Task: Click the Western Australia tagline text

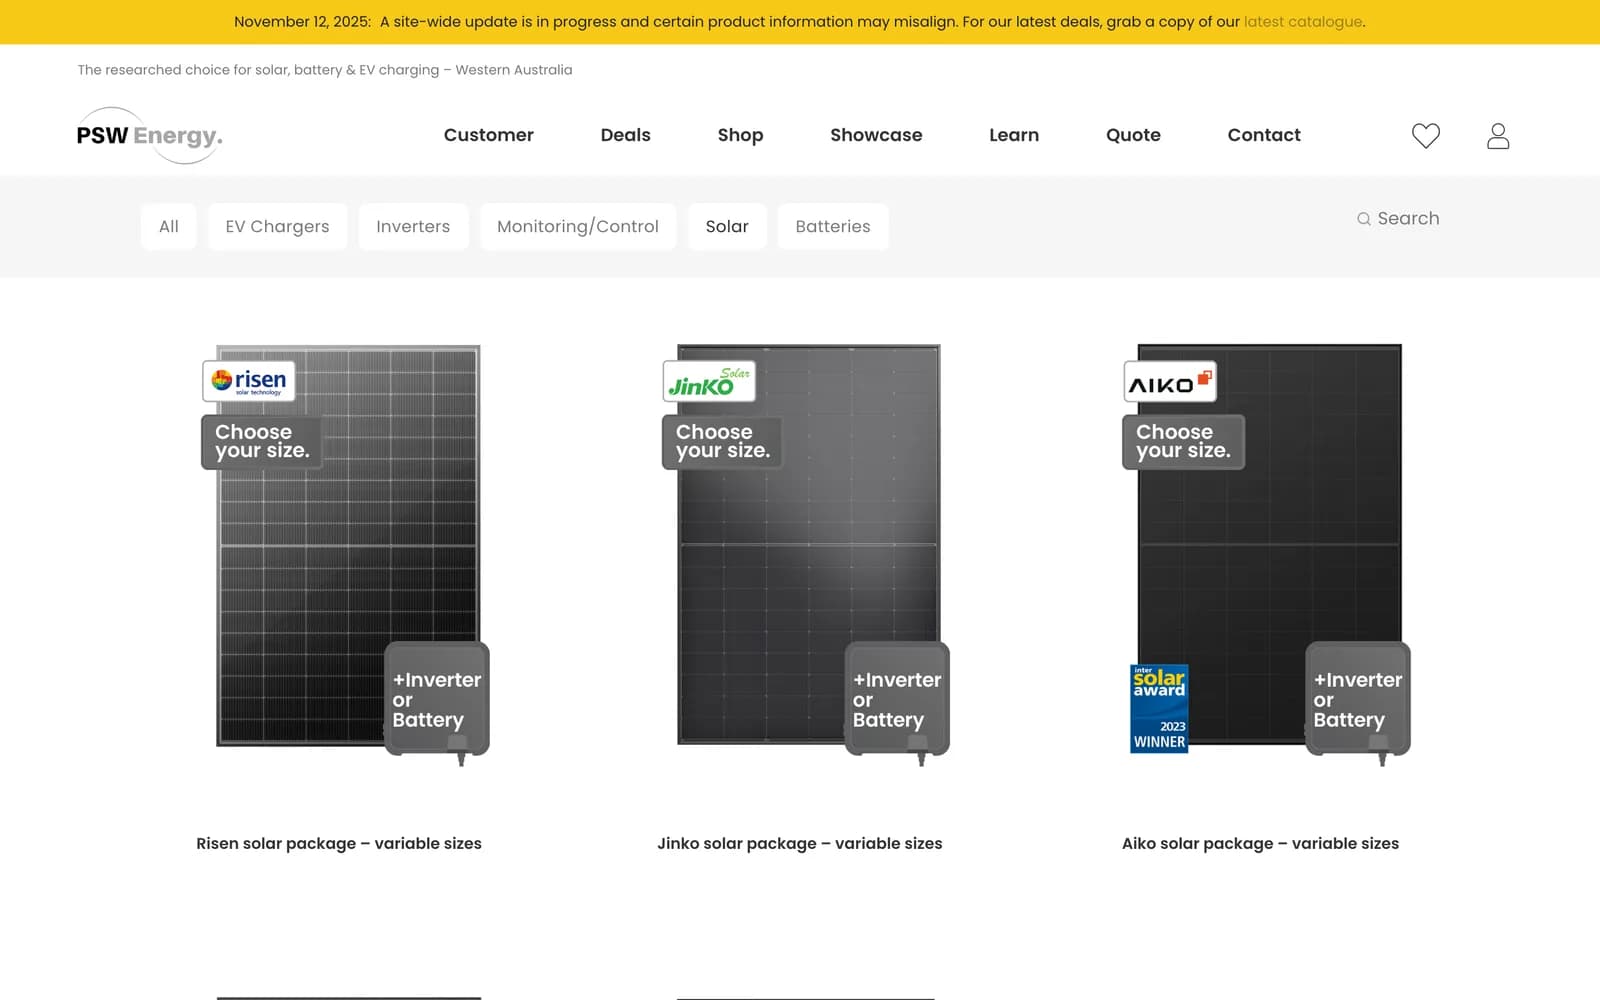Action: tap(325, 70)
